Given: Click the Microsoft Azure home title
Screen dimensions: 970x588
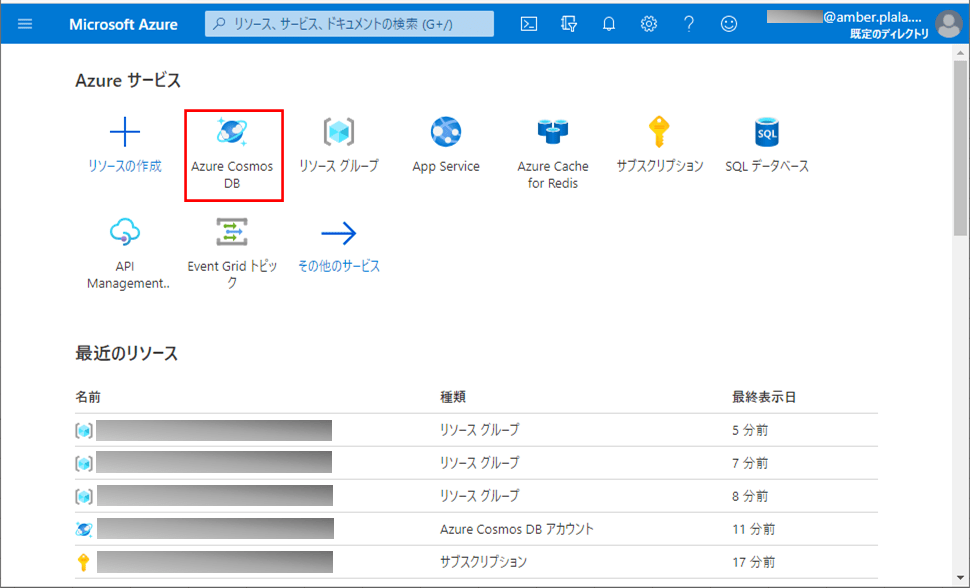Looking at the screenshot, I should pos(123,24).
